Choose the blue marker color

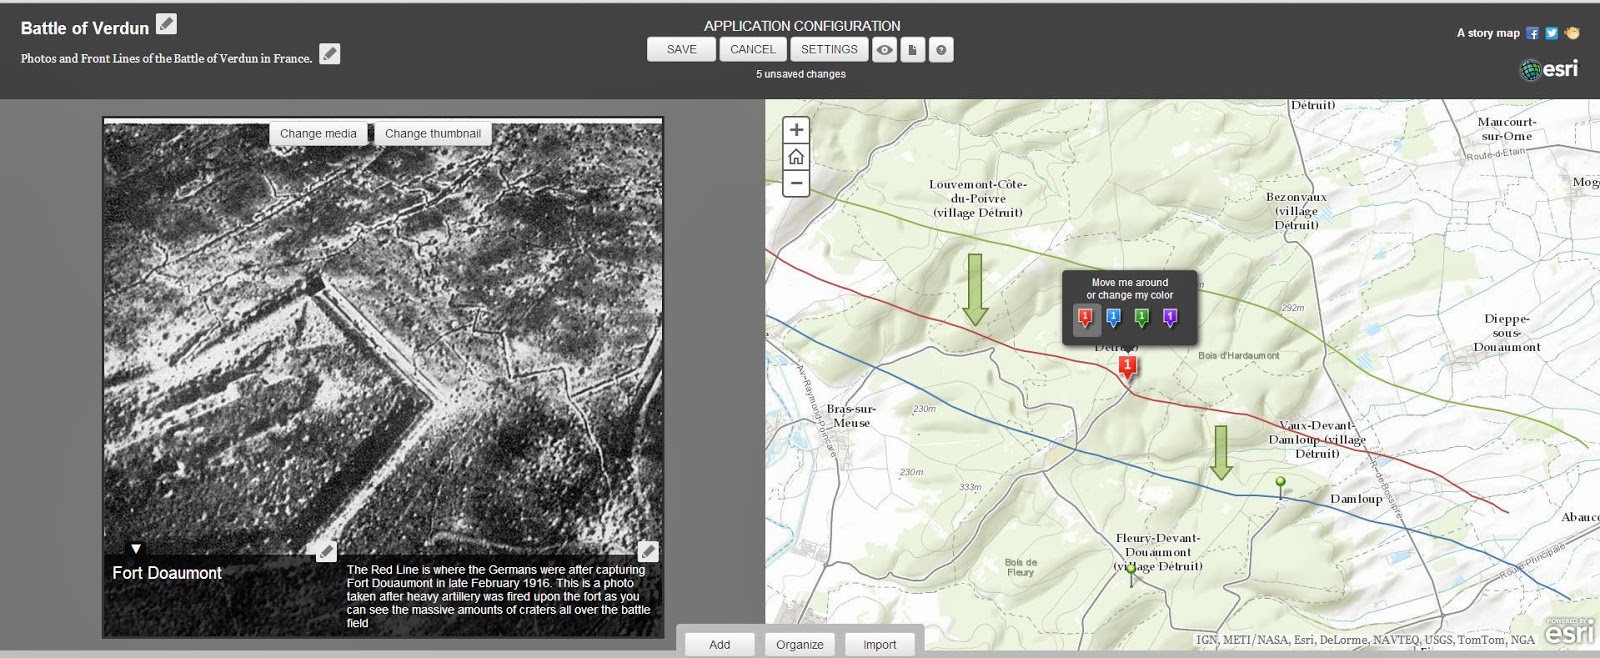click(x=1113, y=319)
